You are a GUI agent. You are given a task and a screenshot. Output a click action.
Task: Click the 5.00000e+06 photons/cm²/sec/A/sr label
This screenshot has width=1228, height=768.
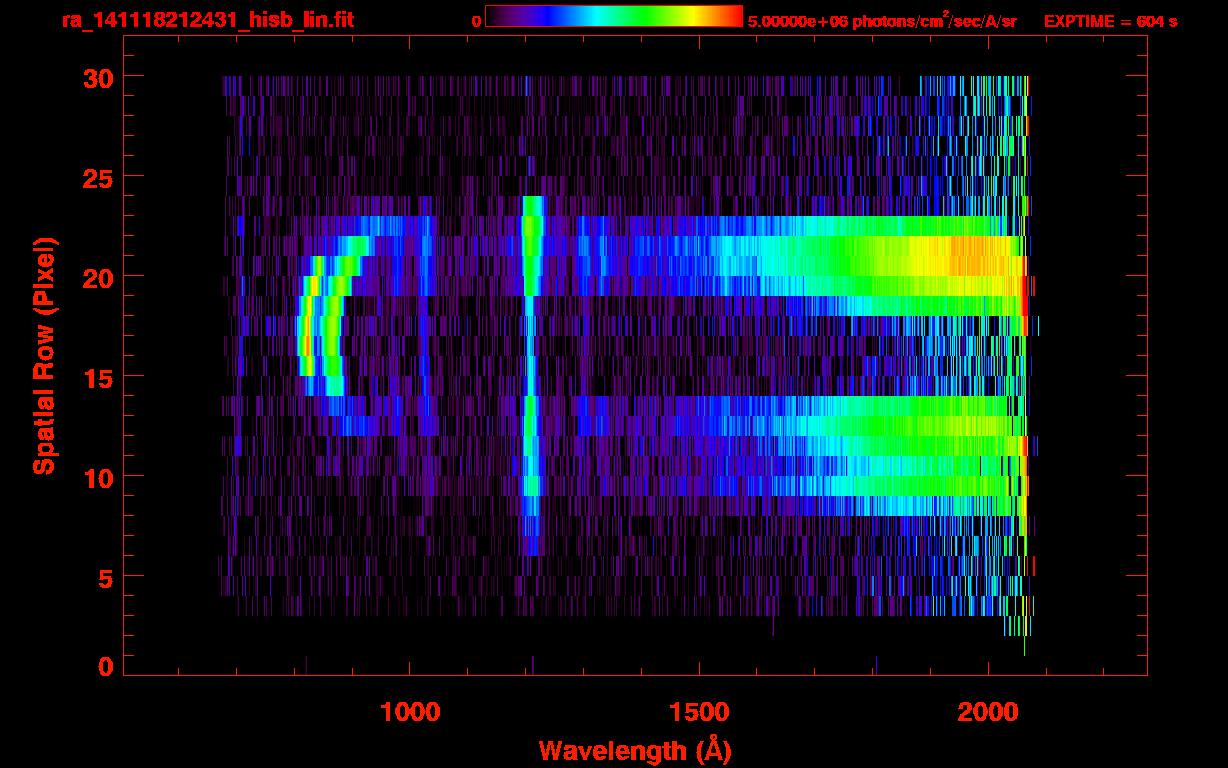pyautogui.click(x=882, y=20)
